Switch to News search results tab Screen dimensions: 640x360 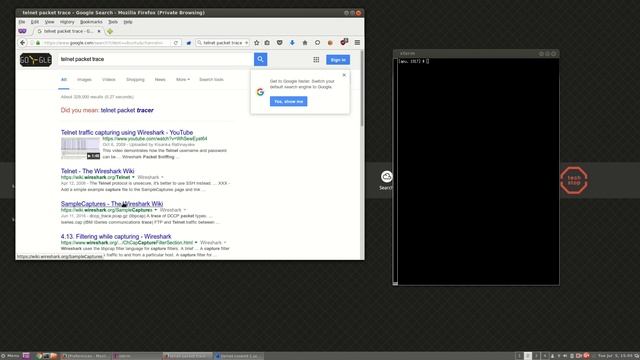[x=160, y=80]
